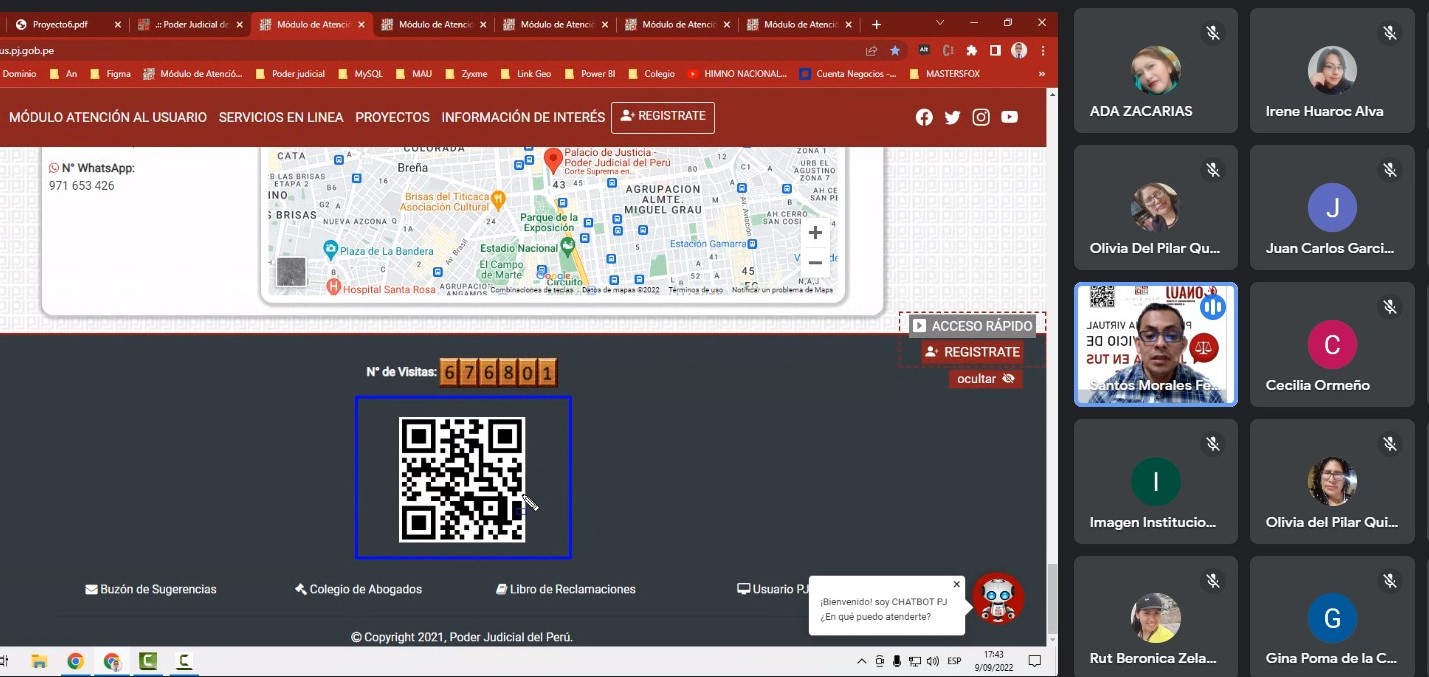Click REGISTRATE under ACCESO RÁPIDO
The height and width of the screenshot is (677, 1429).
click(x=972, y=352)
